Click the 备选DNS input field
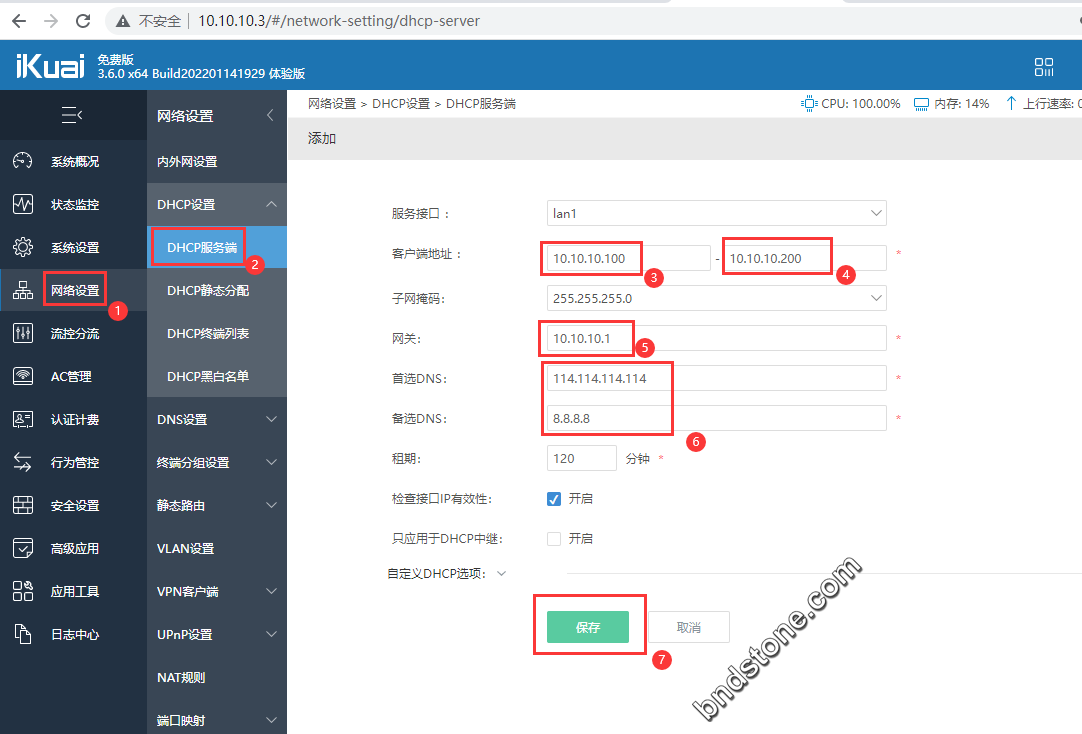Screen dimensions: 1082x734 (716, 418)
